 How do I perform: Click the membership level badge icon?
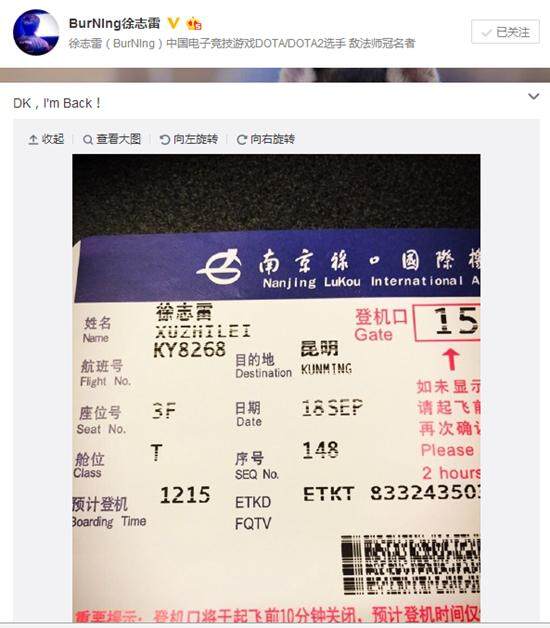[194, 24]
